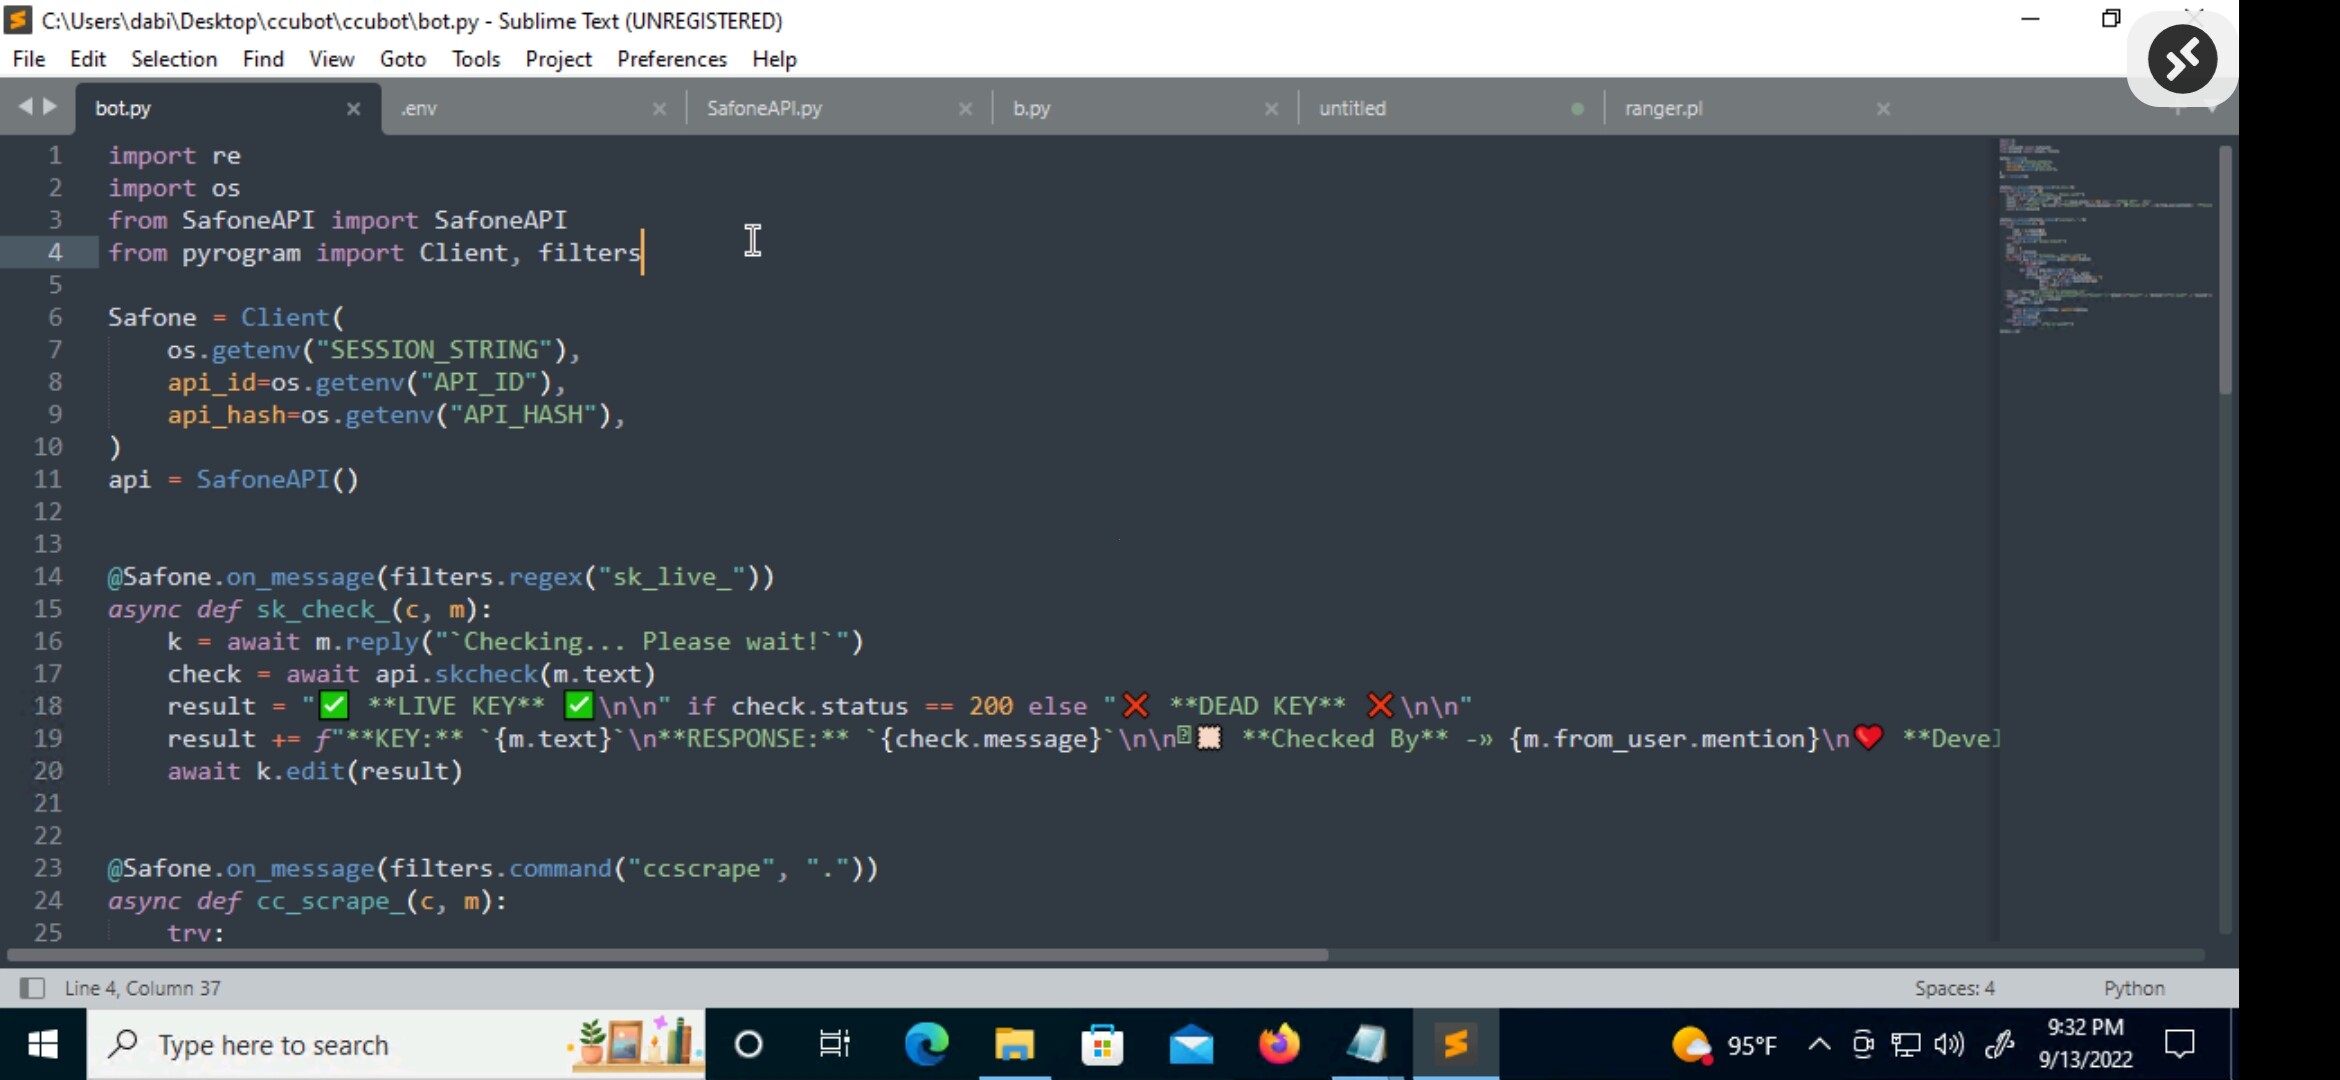Screen dimensions: 2340x1080
Task: Click the previous tab arrow in tab bar
Action: pyautogui.click(x=25, y=106)
